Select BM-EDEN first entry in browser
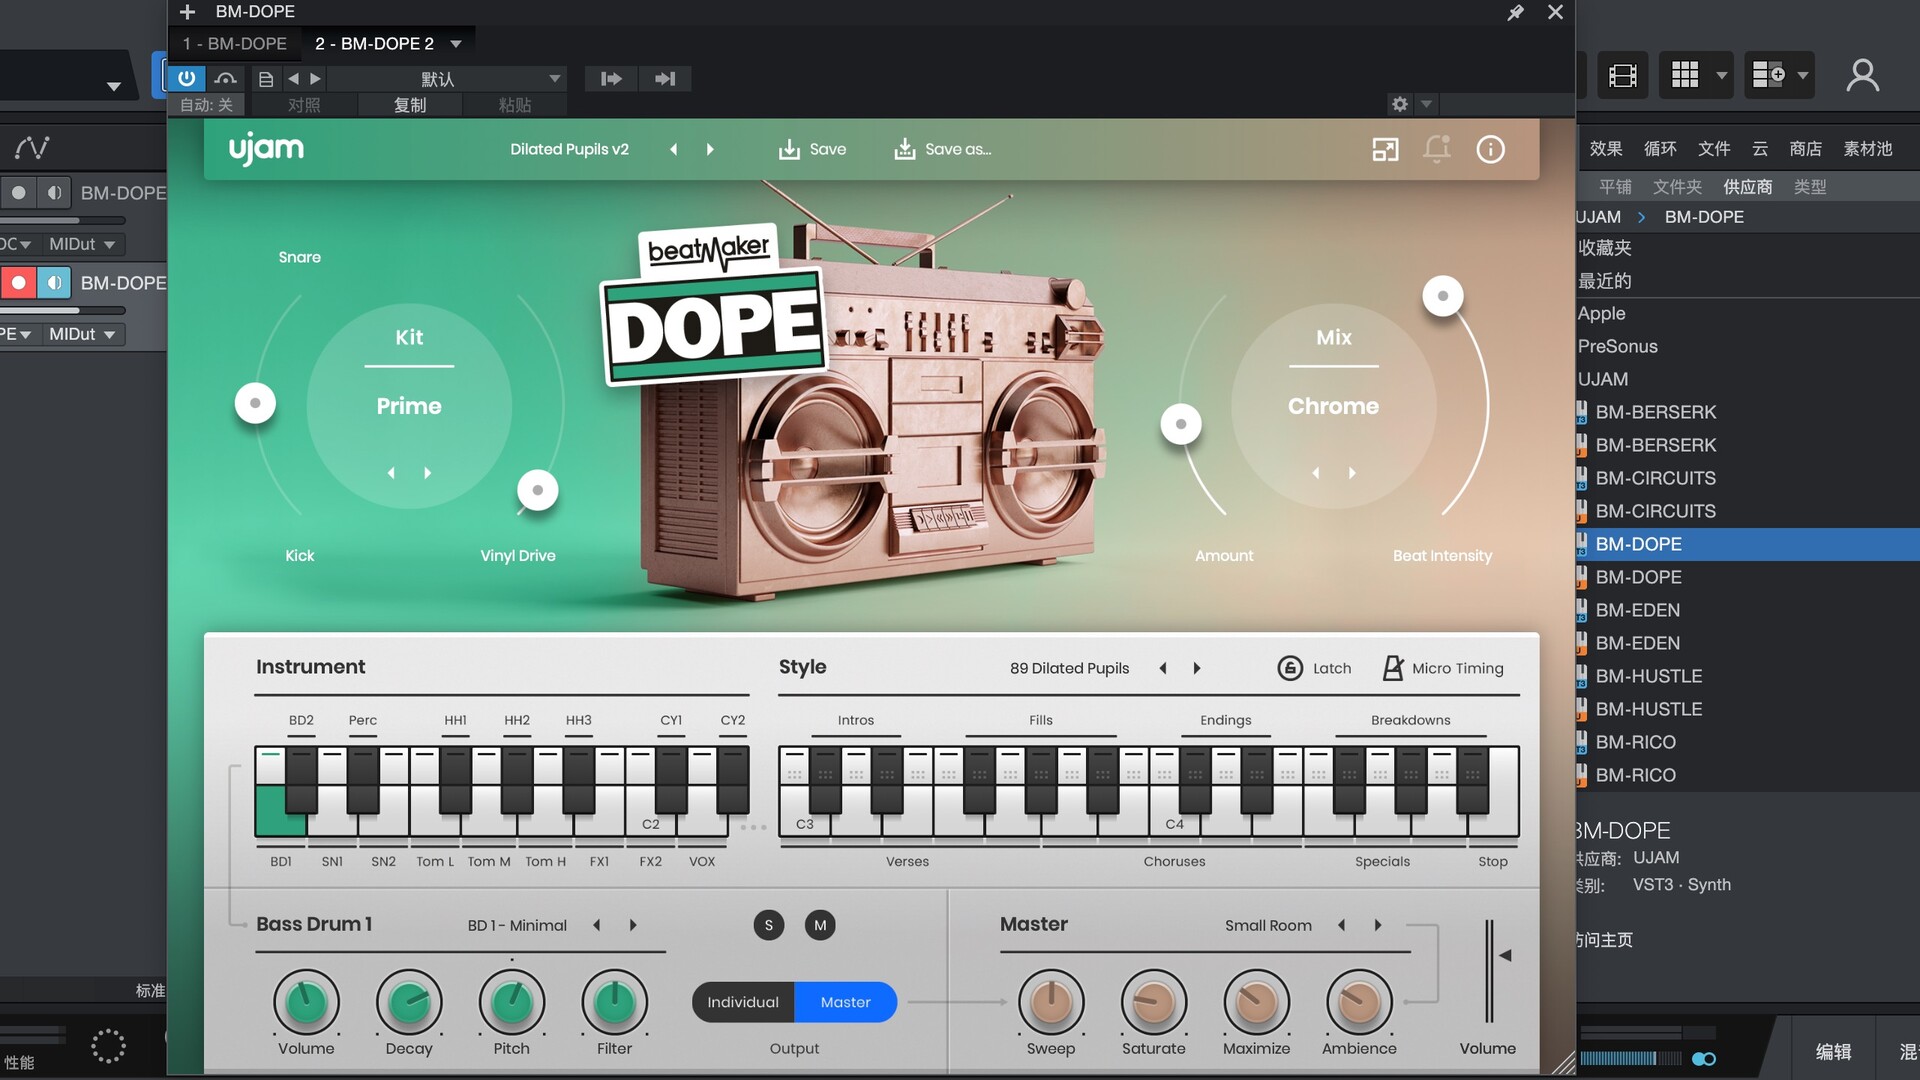Image resolution: width=1920 pixels, height=1080 pixels. tap(1748, 610)
